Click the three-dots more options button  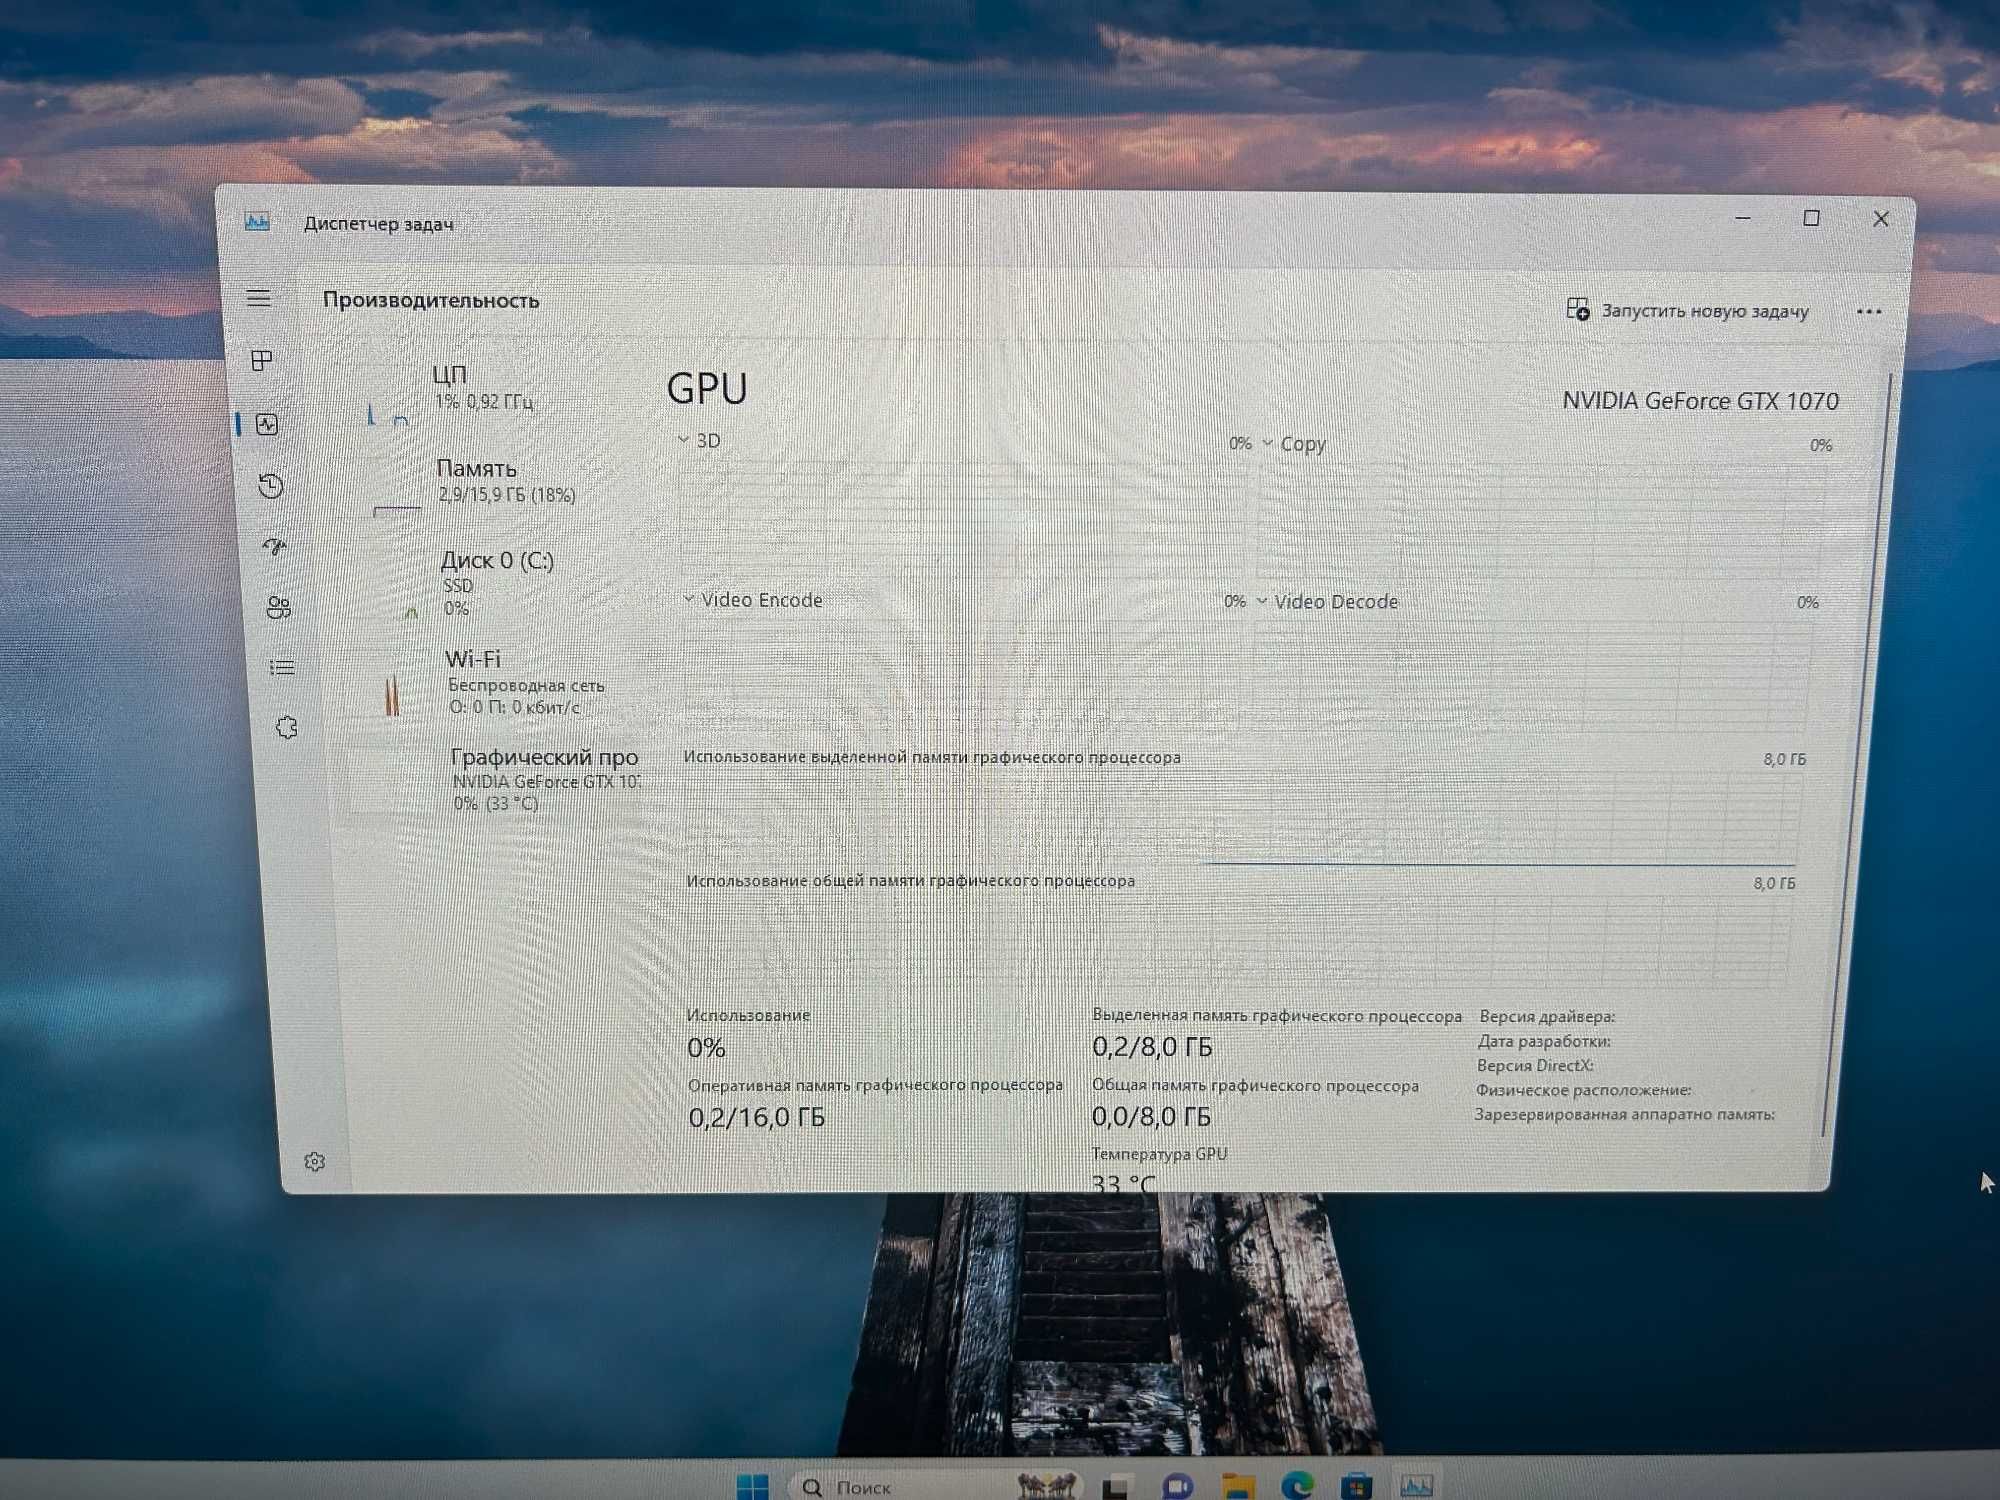pos(1868,312)
